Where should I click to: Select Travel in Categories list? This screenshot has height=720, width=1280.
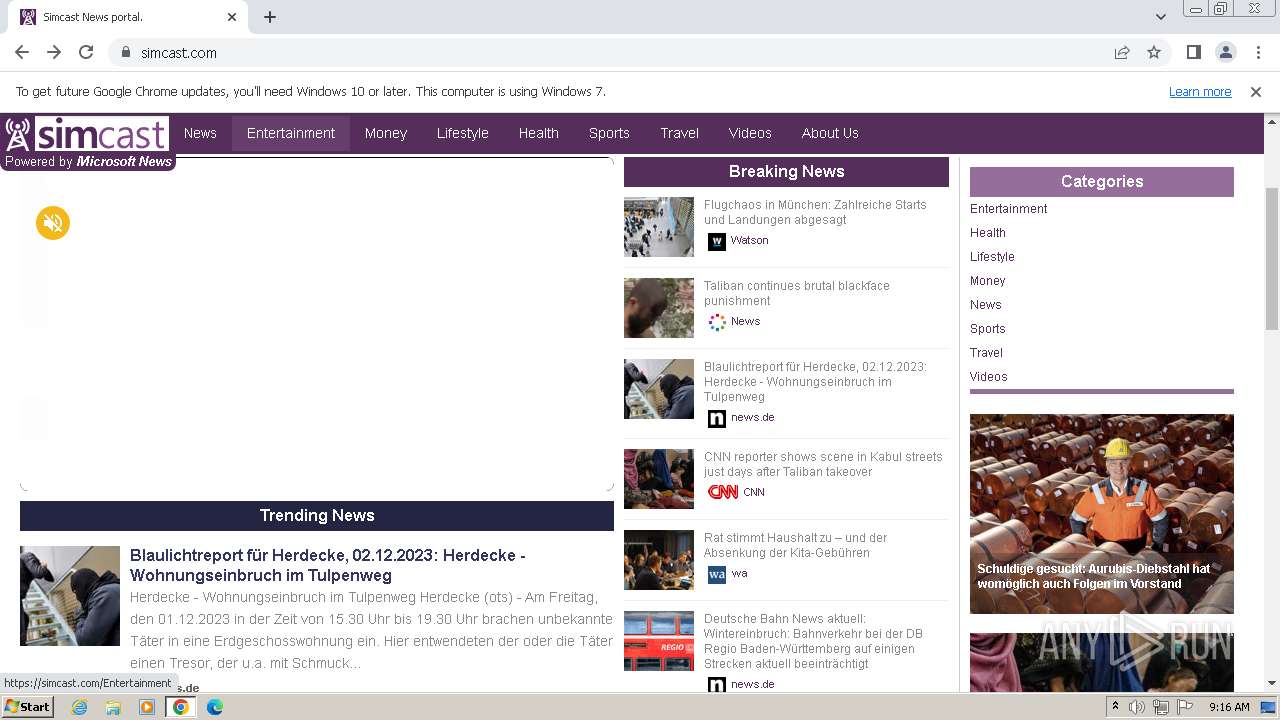tap(986, 353)
